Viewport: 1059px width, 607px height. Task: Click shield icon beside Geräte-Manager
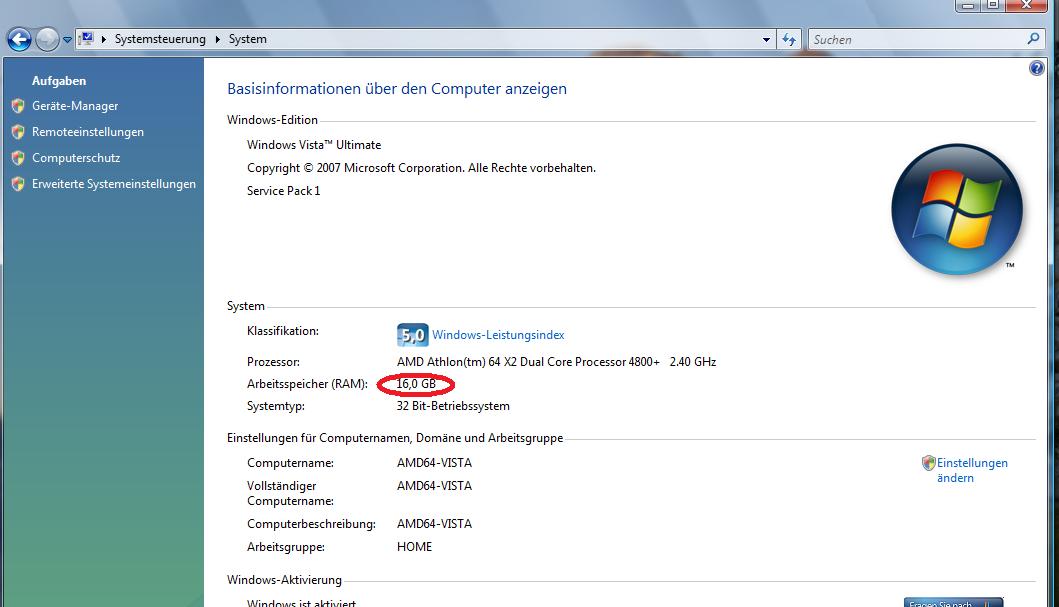(18, 106)
